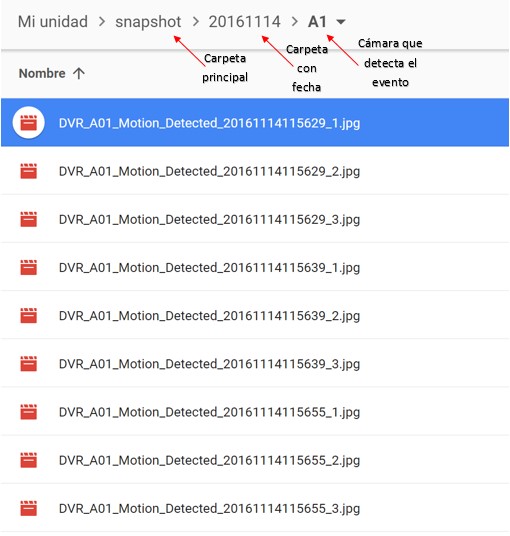Select the current A1 folder label
The width and height of the screenshot is (510, 536).
pyautogui.click(x=317, y=22)
